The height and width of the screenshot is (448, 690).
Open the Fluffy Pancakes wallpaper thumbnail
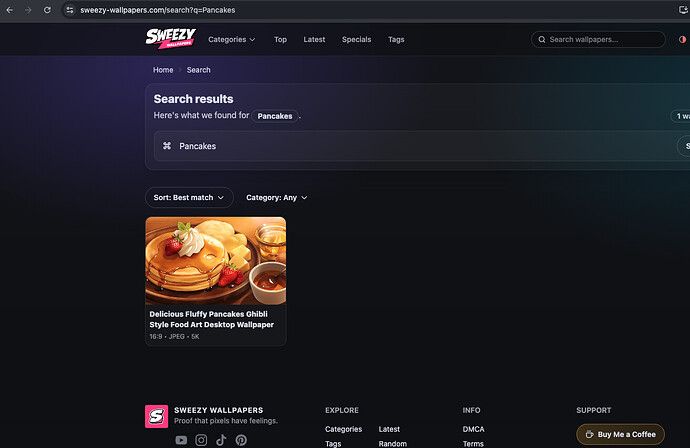(215, 260)
